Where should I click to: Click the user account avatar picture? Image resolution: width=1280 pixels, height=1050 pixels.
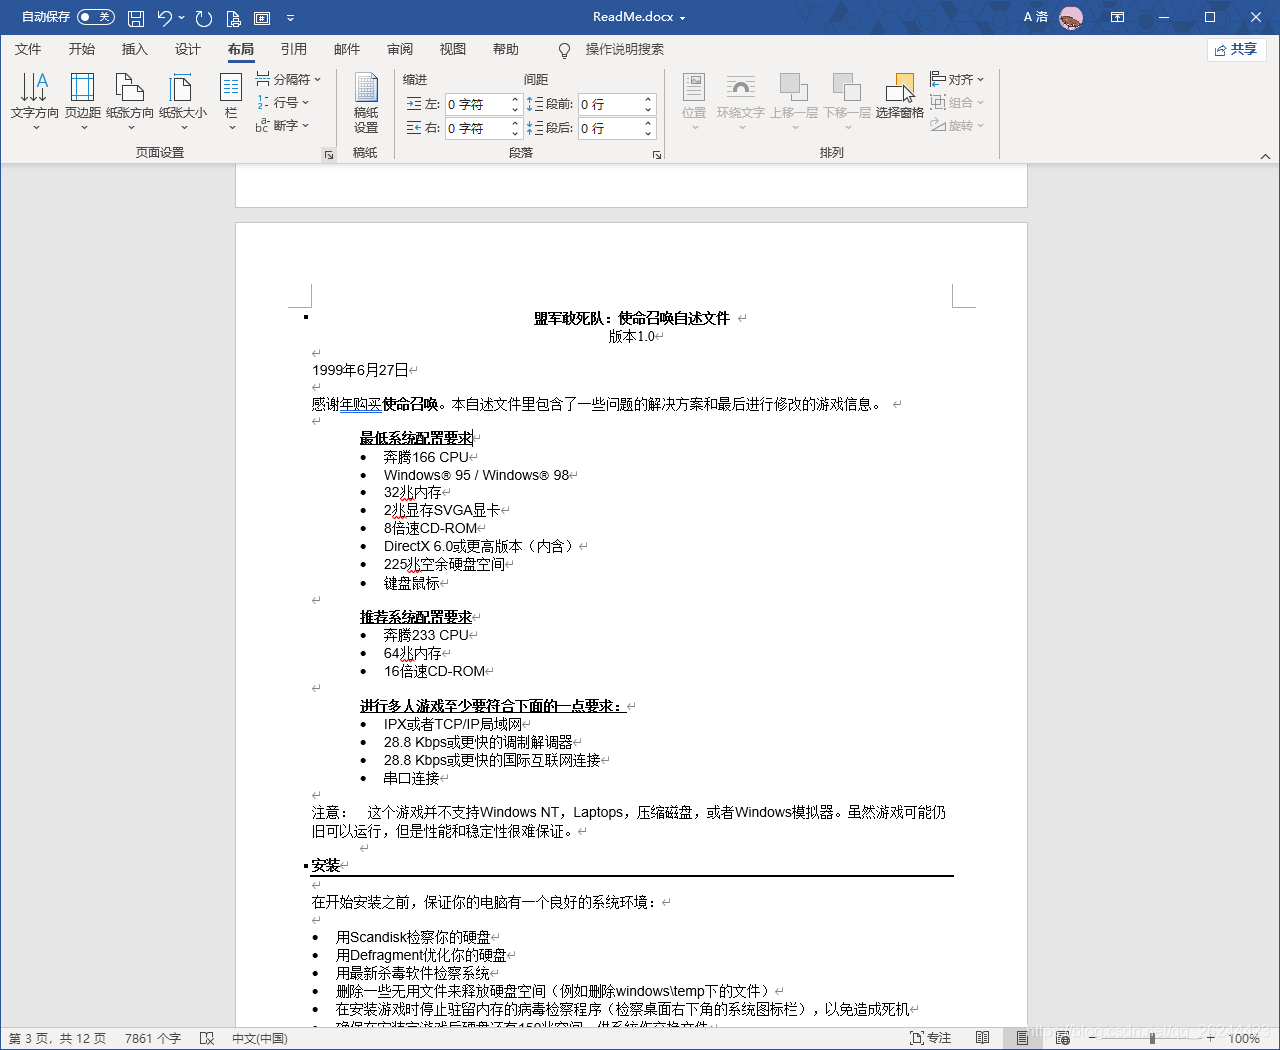(x=1071, y=17)
